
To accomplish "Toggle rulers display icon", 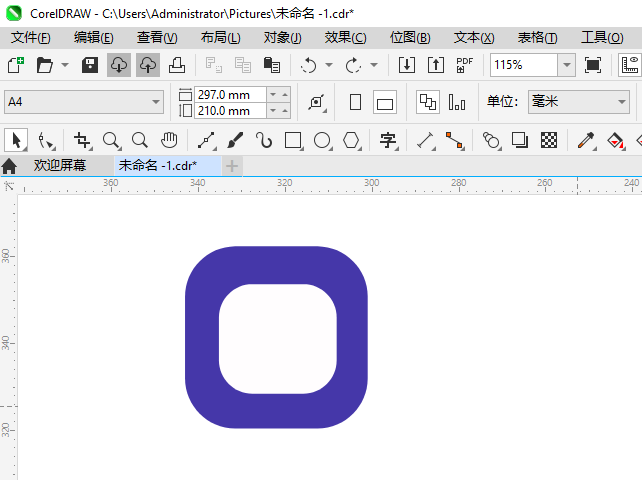I will (x=630, y=65).
